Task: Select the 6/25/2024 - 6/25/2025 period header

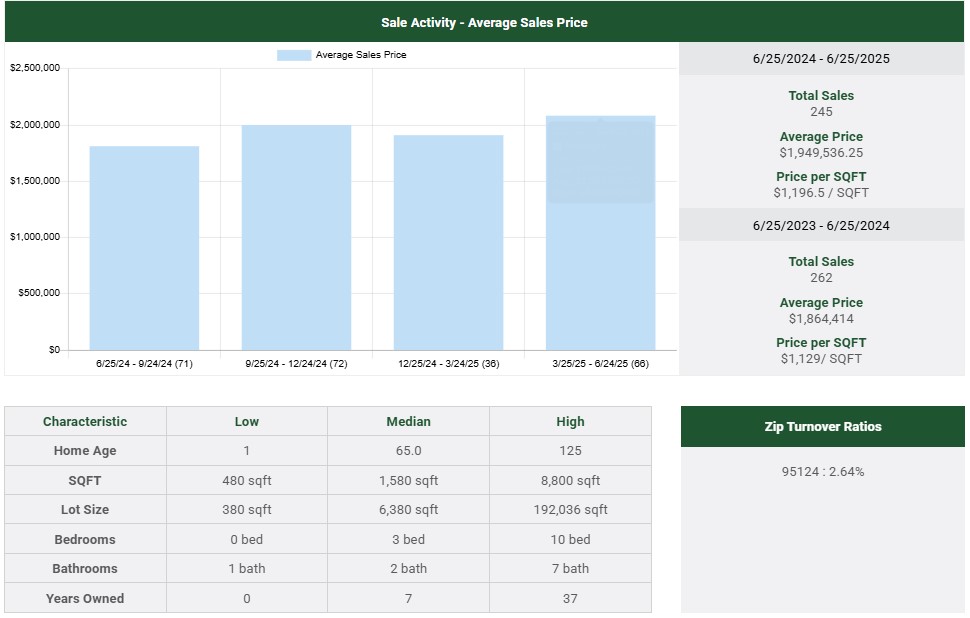Action: (821, 59)
